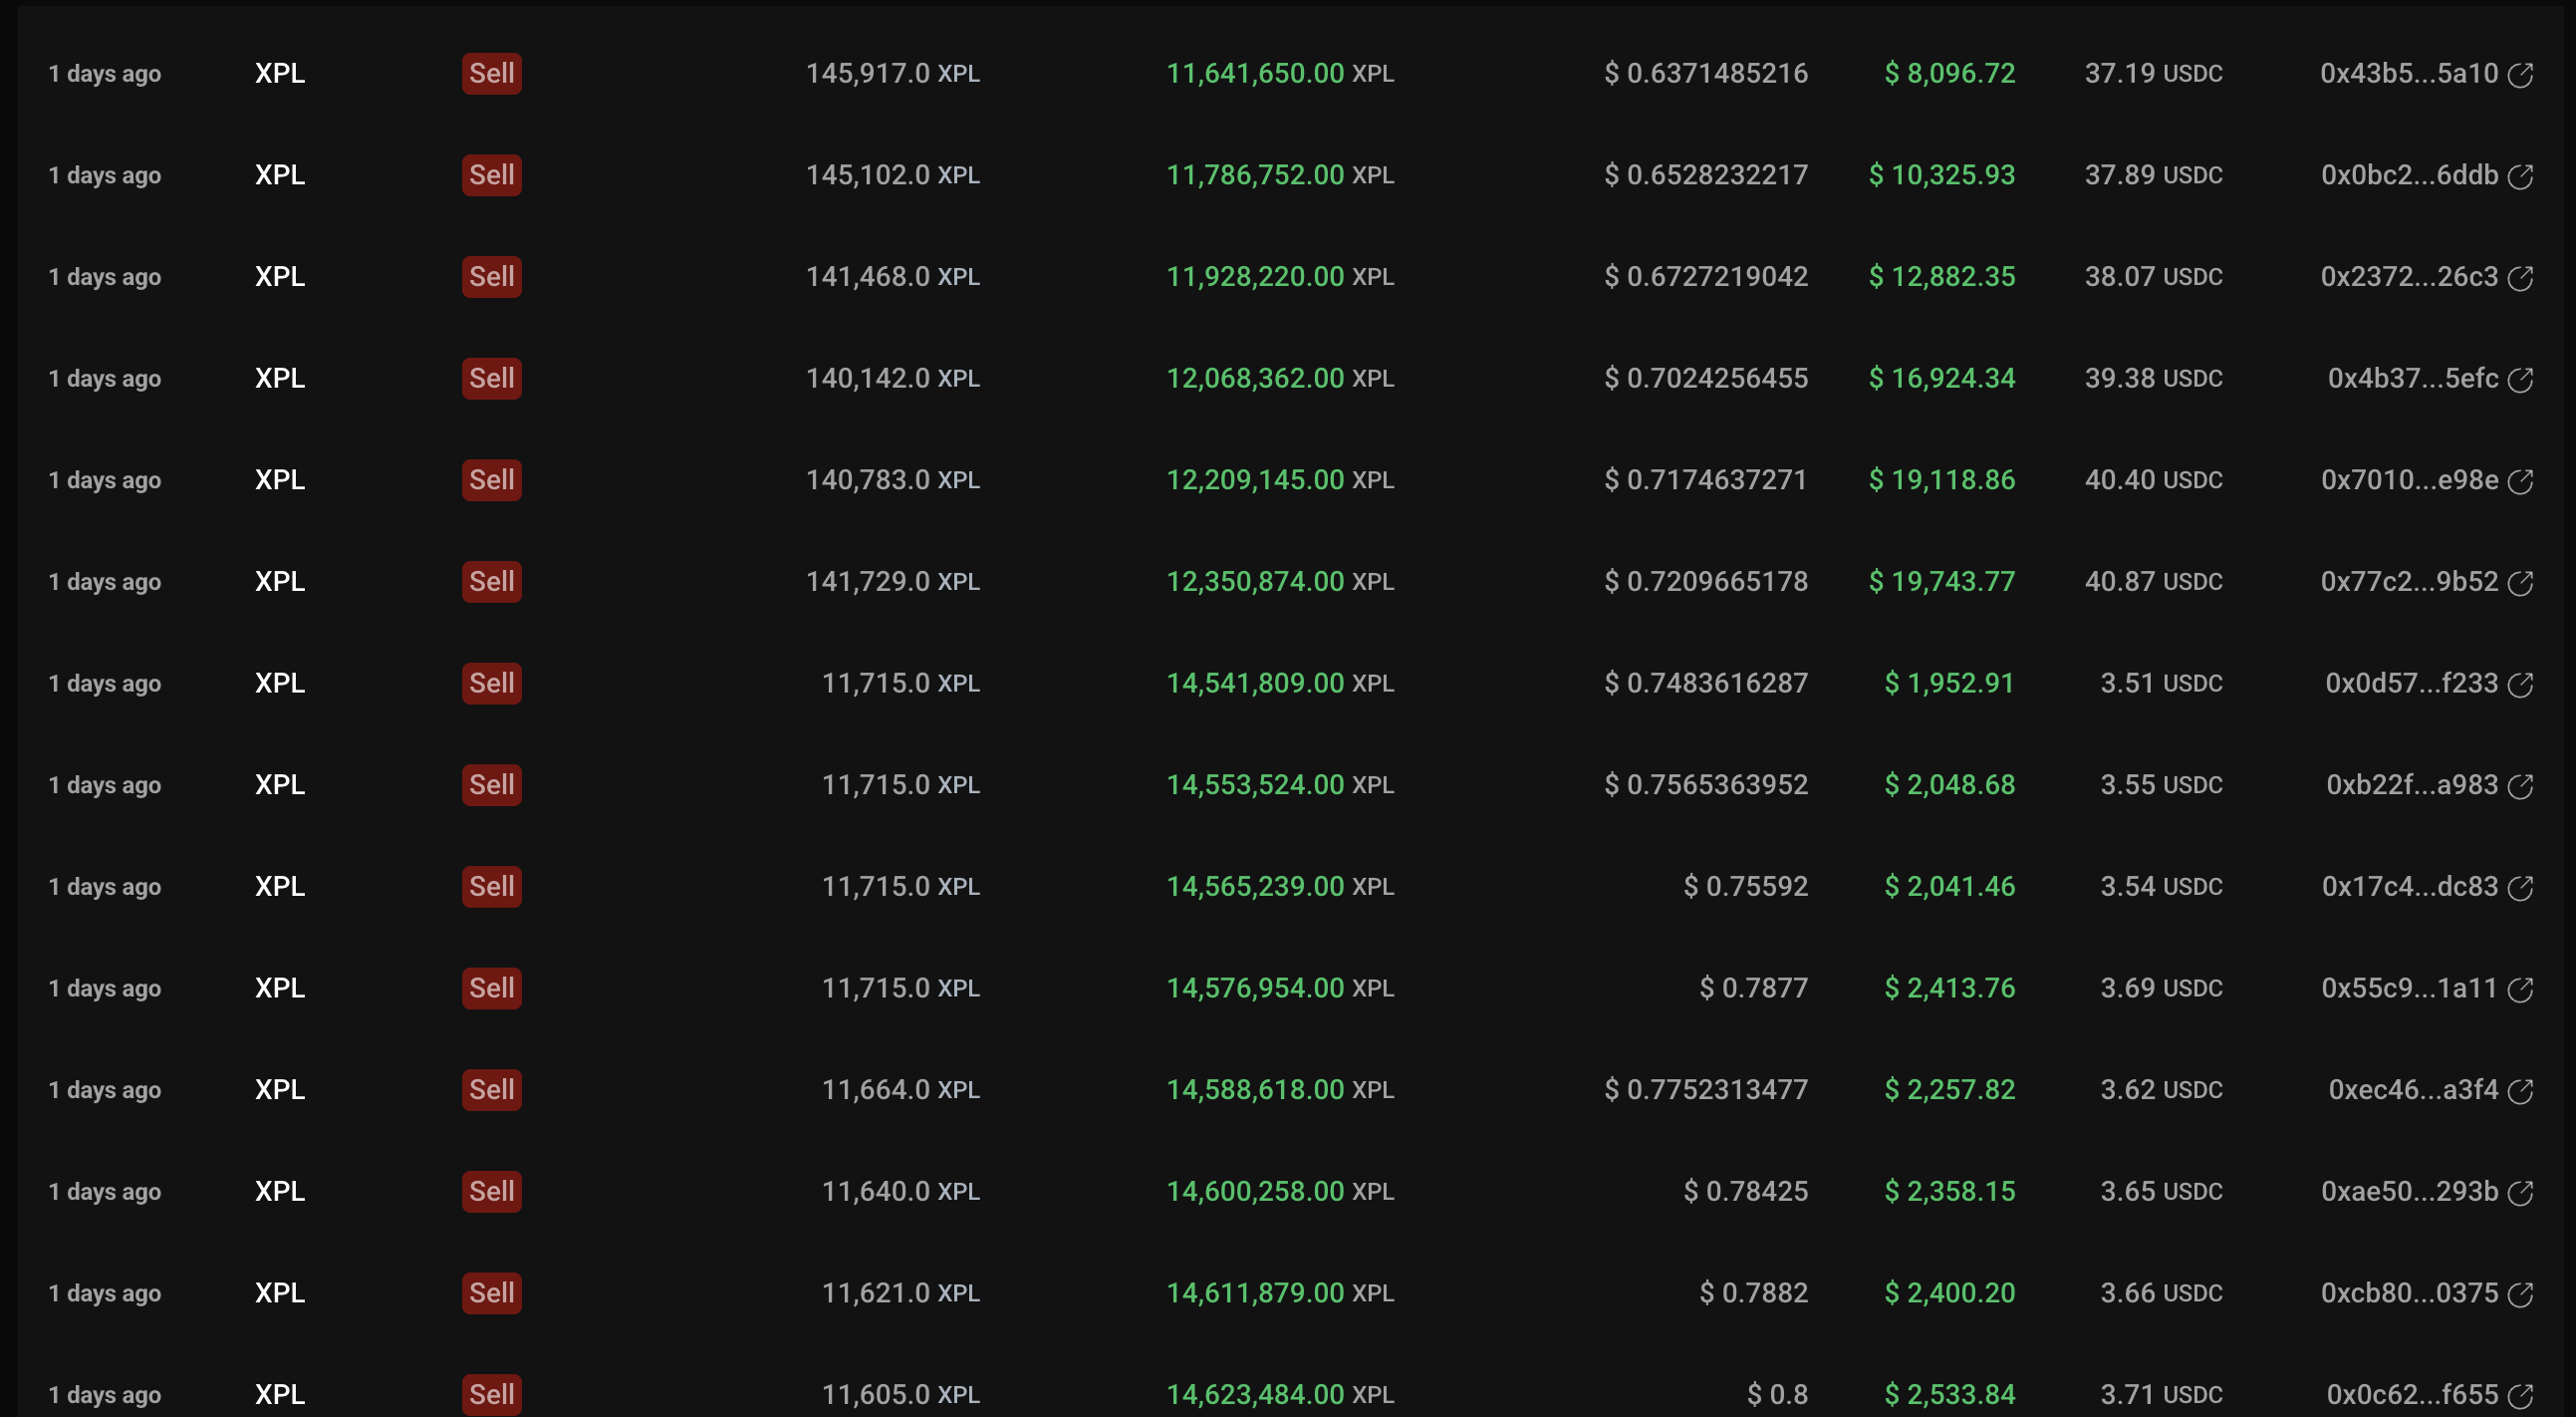This screenshot has height=1417, width=2576.
Task: Select the $ 19,743.77 profit value
Action: coord(1941,581)
